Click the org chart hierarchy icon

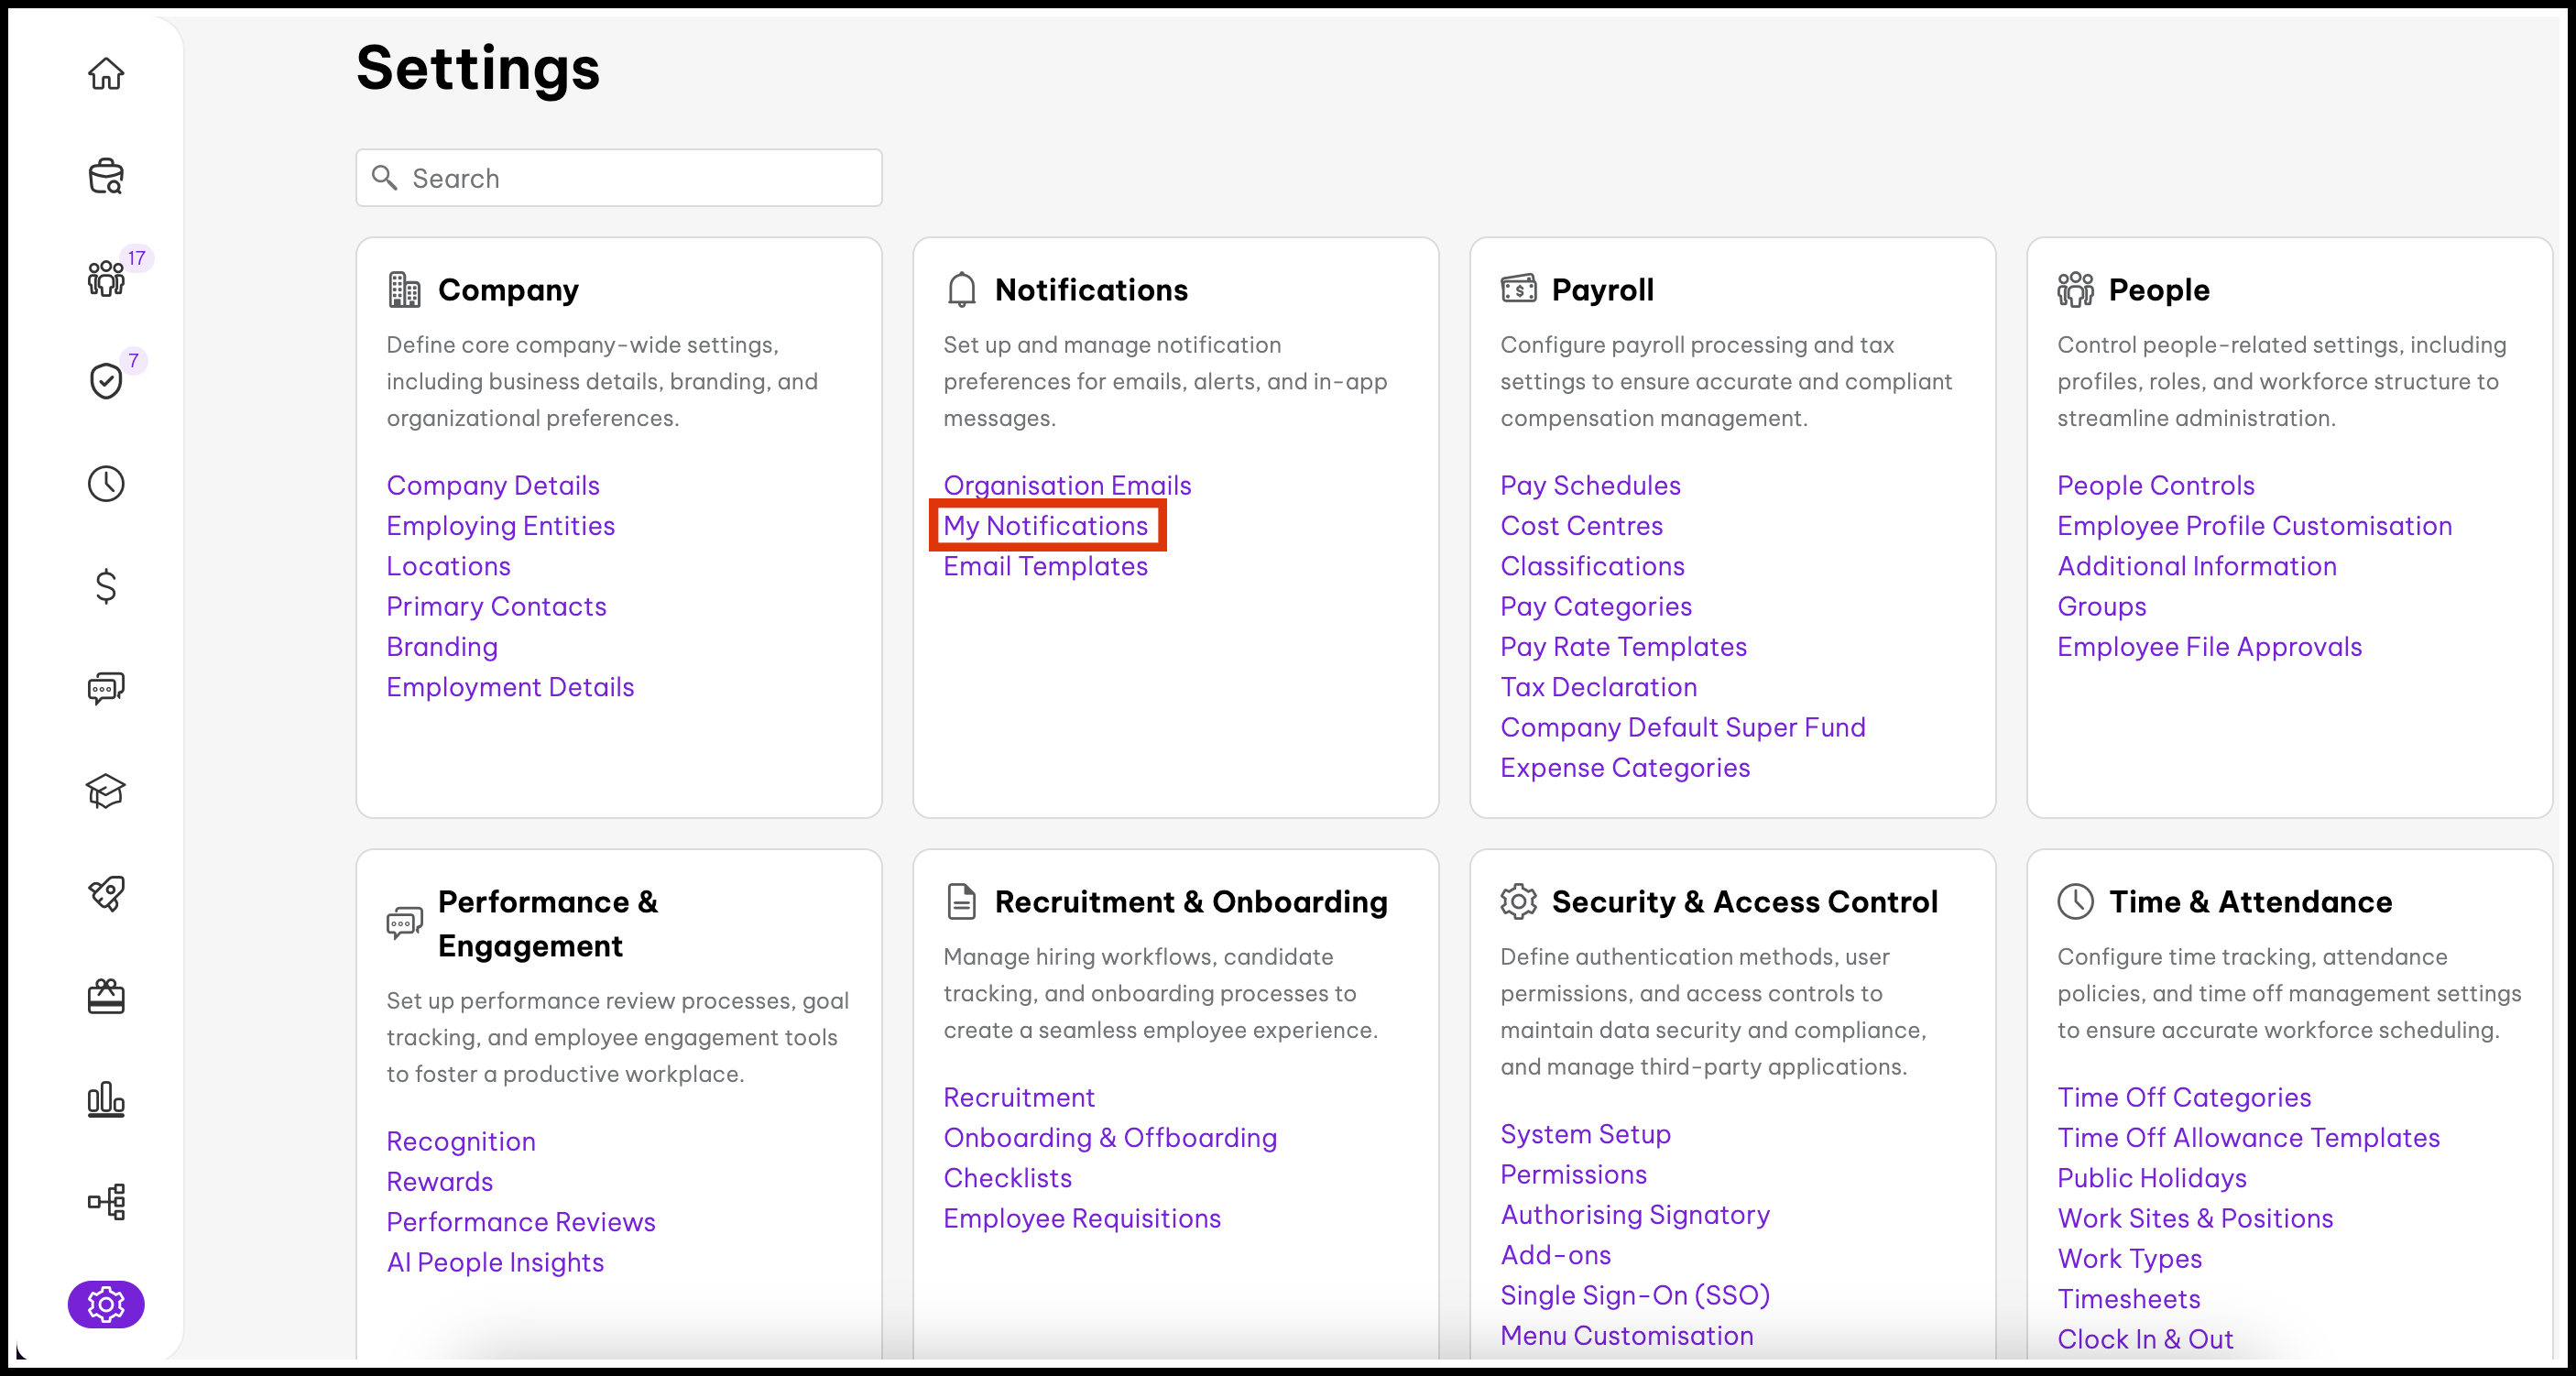106,1201
